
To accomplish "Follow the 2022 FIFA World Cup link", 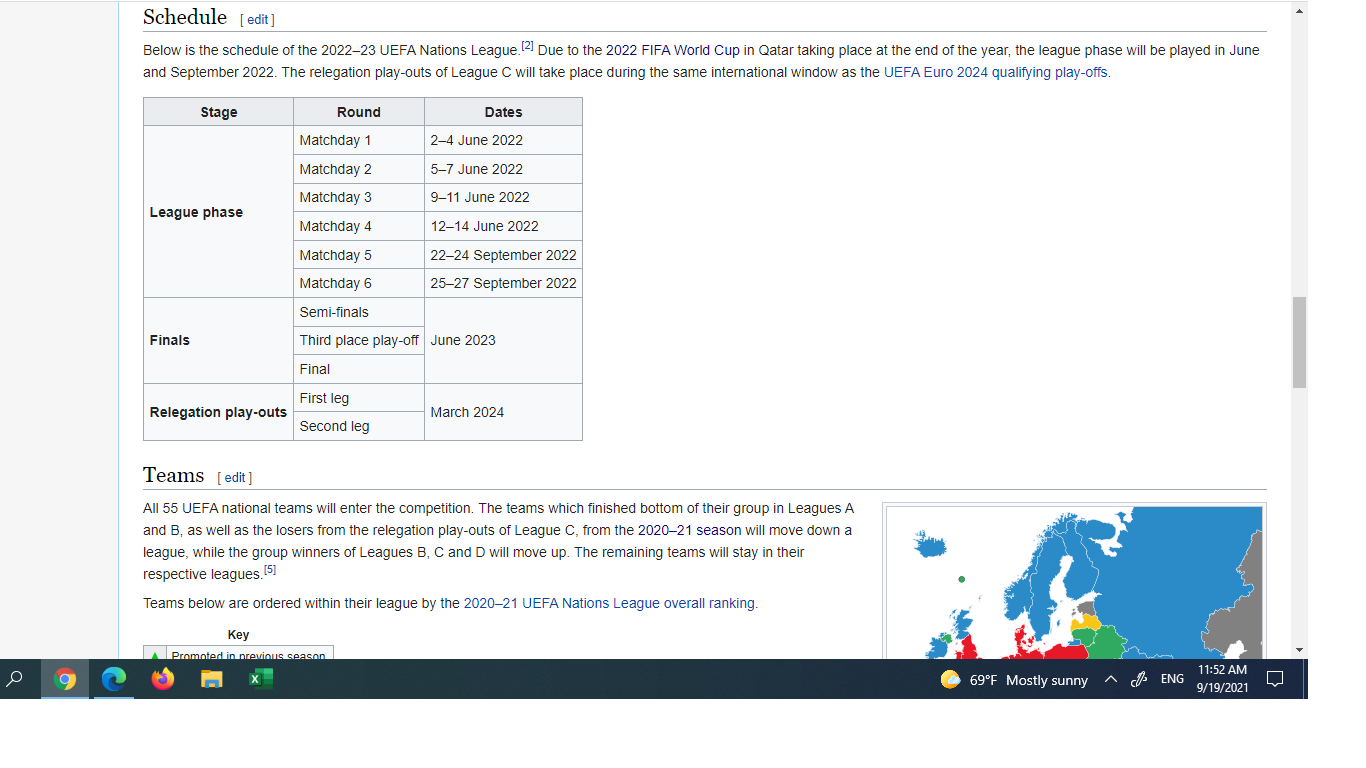I will [673, 50].
